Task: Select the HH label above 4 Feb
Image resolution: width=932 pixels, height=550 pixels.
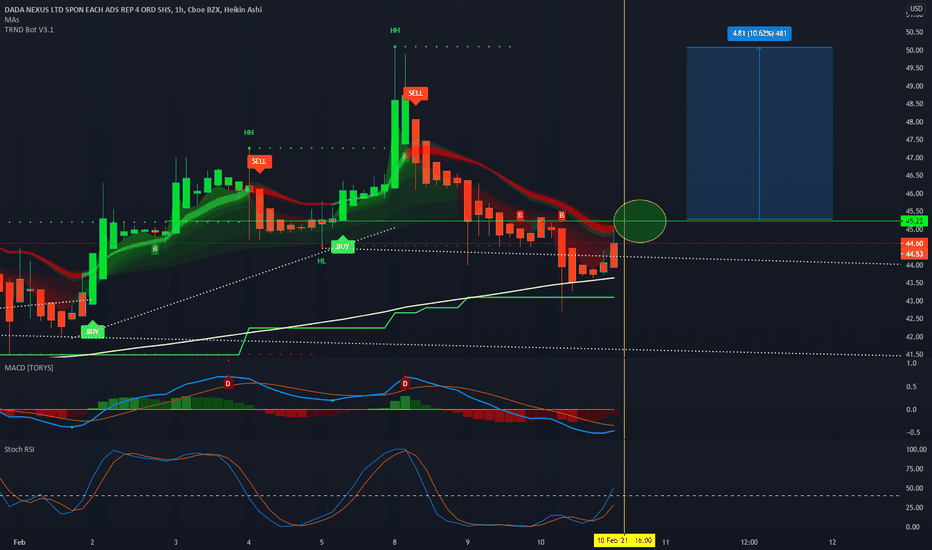Action: 248,133
